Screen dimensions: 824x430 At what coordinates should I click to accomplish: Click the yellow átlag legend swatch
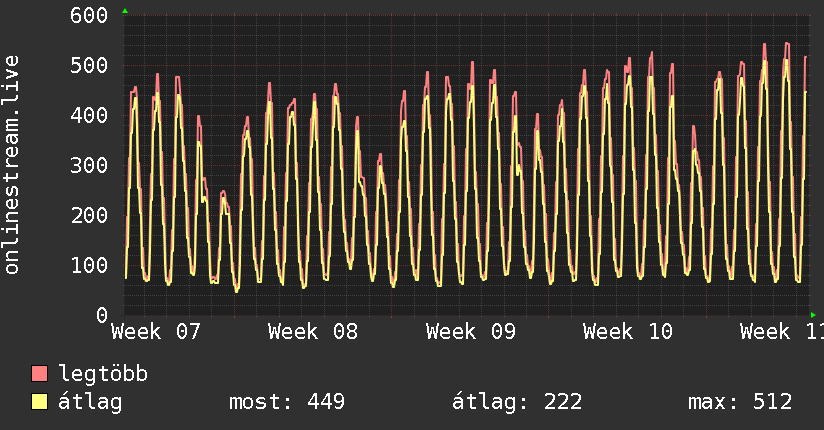39,402
